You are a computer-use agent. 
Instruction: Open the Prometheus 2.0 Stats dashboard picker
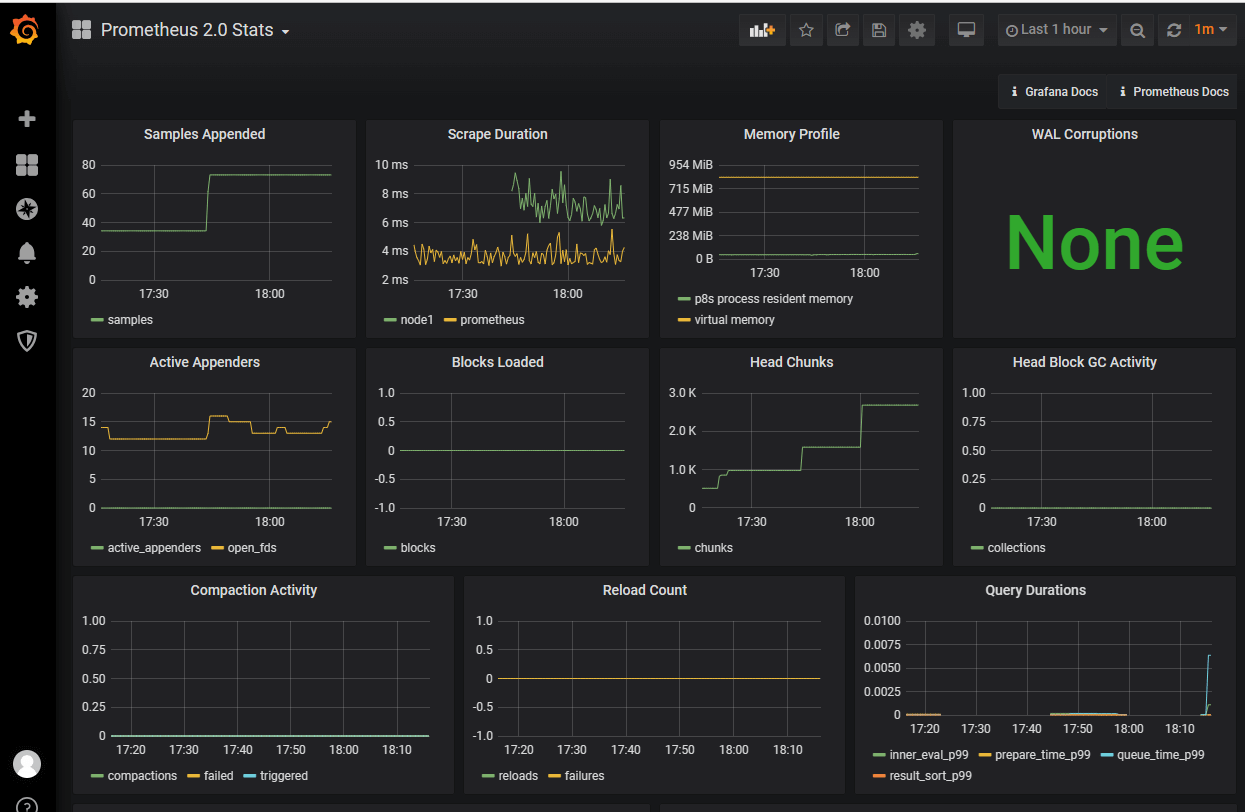pyautogui.click(x=195, y=30)
